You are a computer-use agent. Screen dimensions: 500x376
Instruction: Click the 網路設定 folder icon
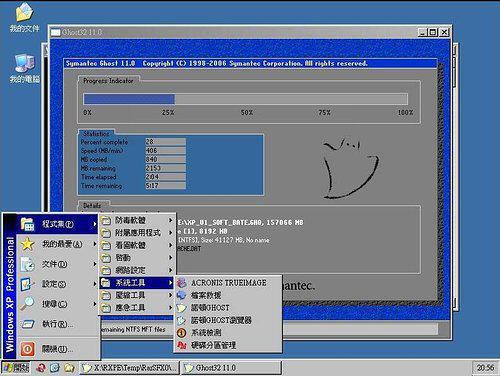click(x=106, y=270)
